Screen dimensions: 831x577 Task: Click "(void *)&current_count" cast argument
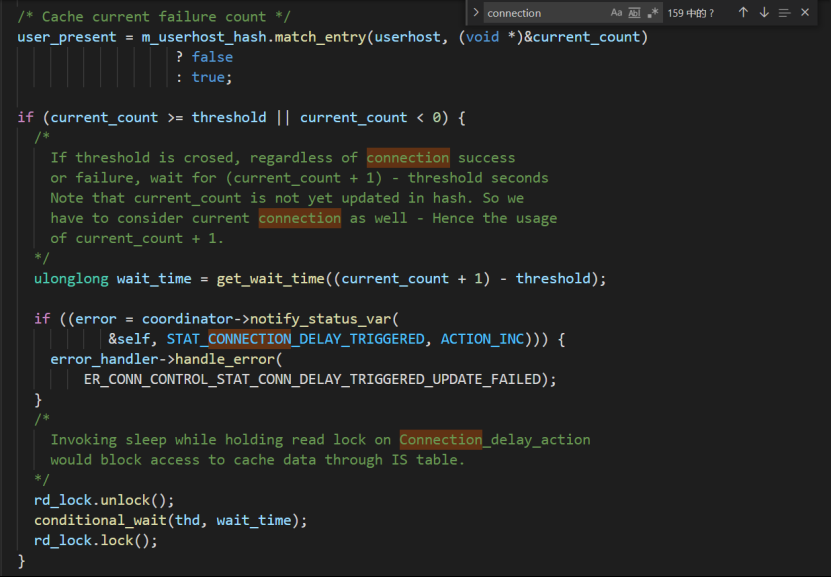click(550, 37)
